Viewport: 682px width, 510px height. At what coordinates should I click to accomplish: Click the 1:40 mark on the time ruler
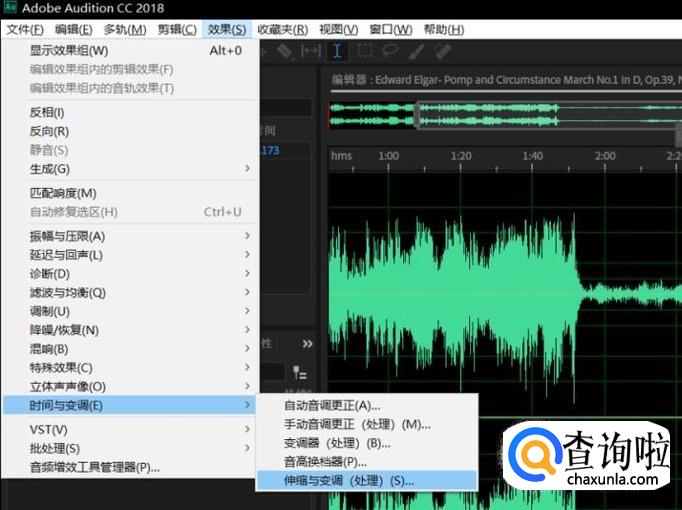click(533, 156)
